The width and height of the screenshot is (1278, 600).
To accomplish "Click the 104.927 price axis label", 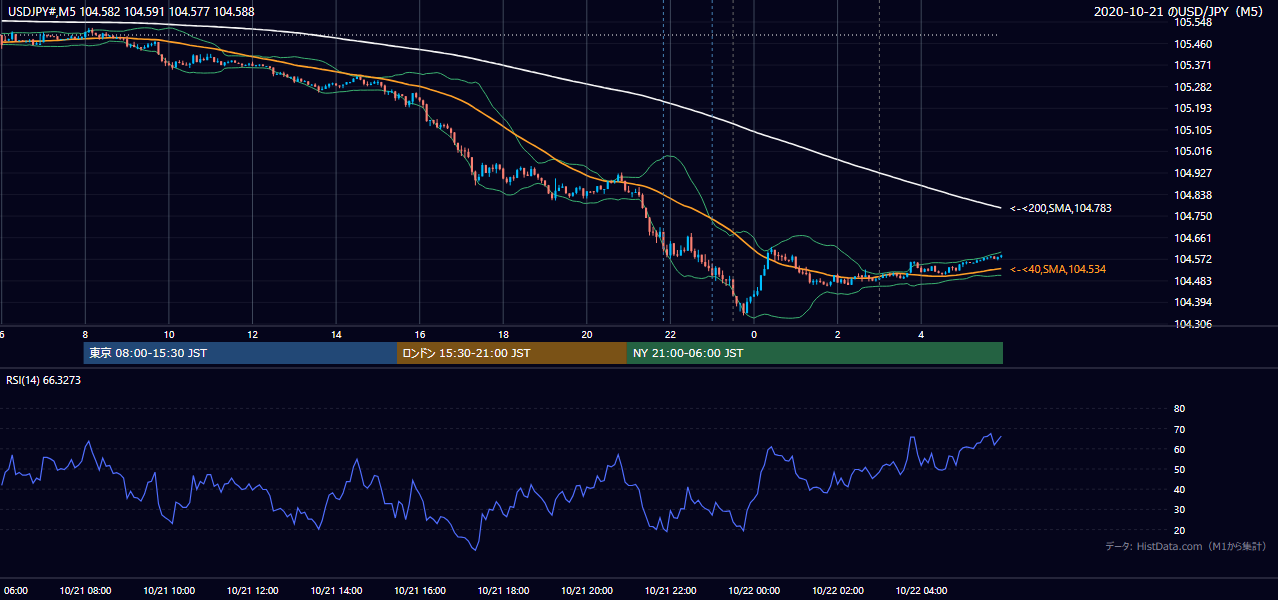I will click(x=1193, y=173).
